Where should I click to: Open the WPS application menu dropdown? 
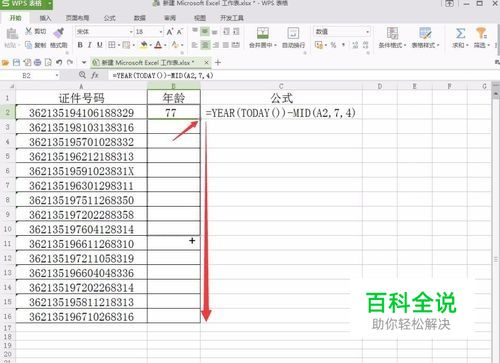click(50, 4)
